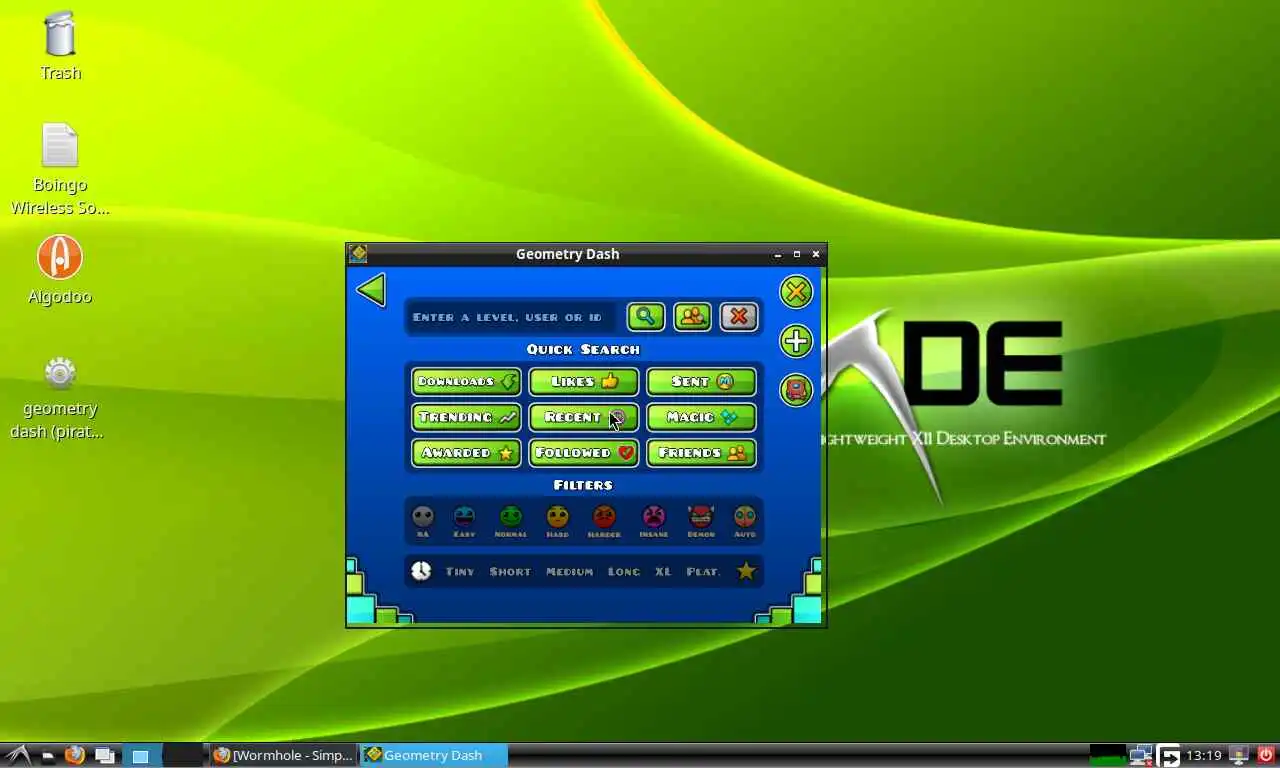
Task: Toggle Long length filter
Action: click(624, 572)
